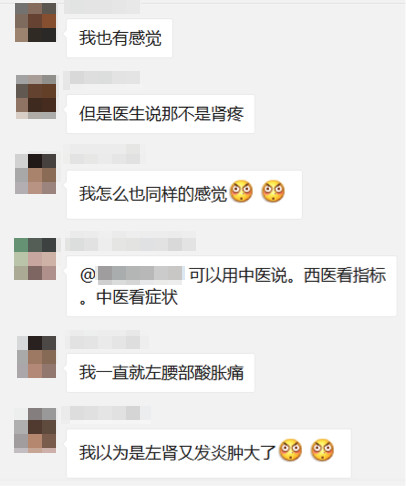This screenshot has width=406, height=486.
Task: Click the avatar beside "我以为是左肾又发炎肿大了"
Action: (x=35, y=430)
